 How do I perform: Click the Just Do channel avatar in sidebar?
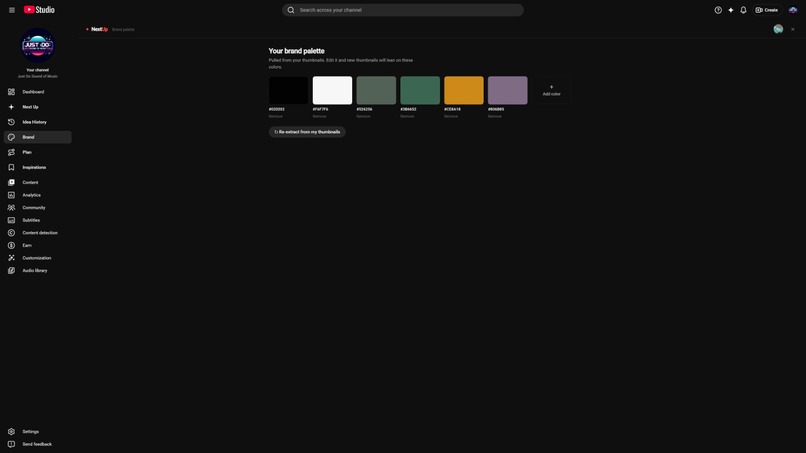(38, 45)
